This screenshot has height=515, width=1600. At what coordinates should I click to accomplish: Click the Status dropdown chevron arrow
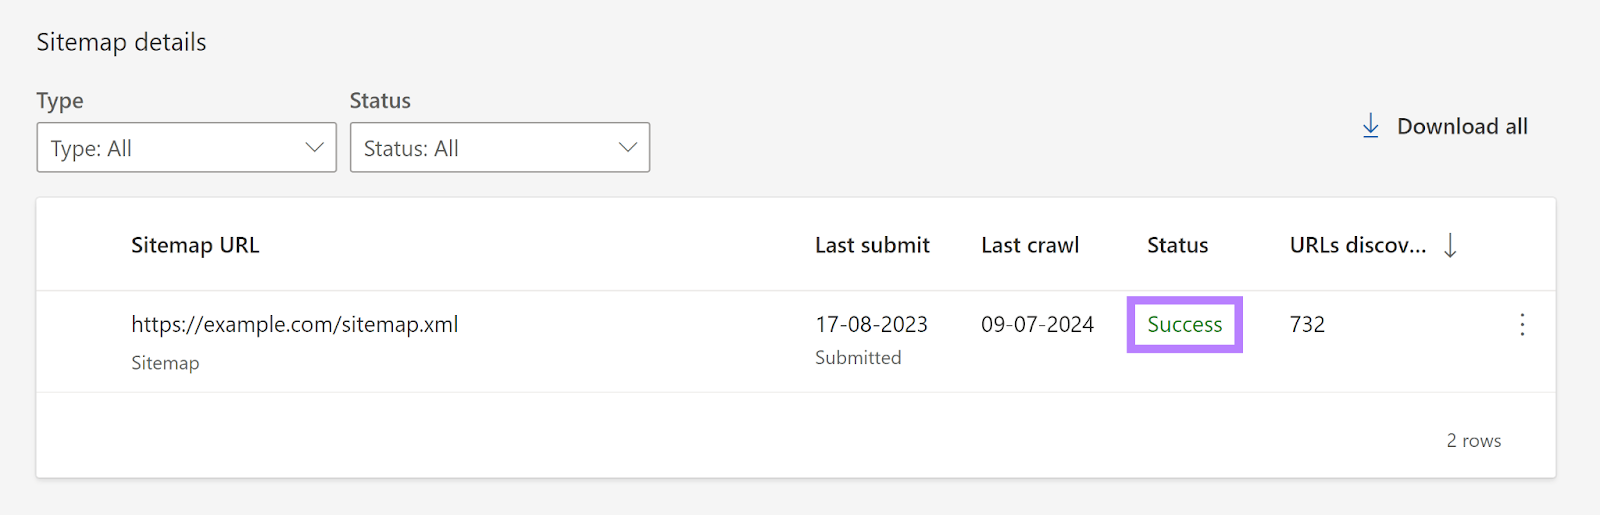point(627,148)
